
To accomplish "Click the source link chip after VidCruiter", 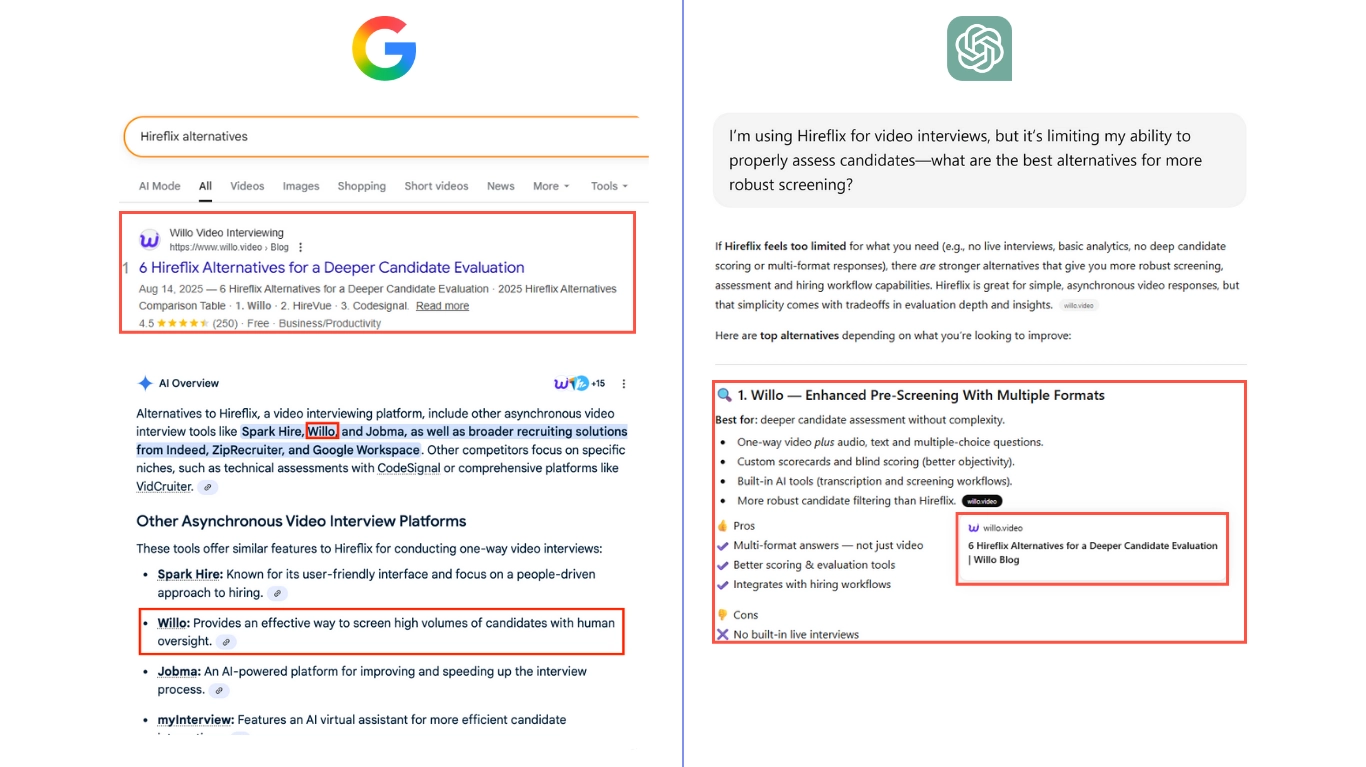I will (207, 487).
